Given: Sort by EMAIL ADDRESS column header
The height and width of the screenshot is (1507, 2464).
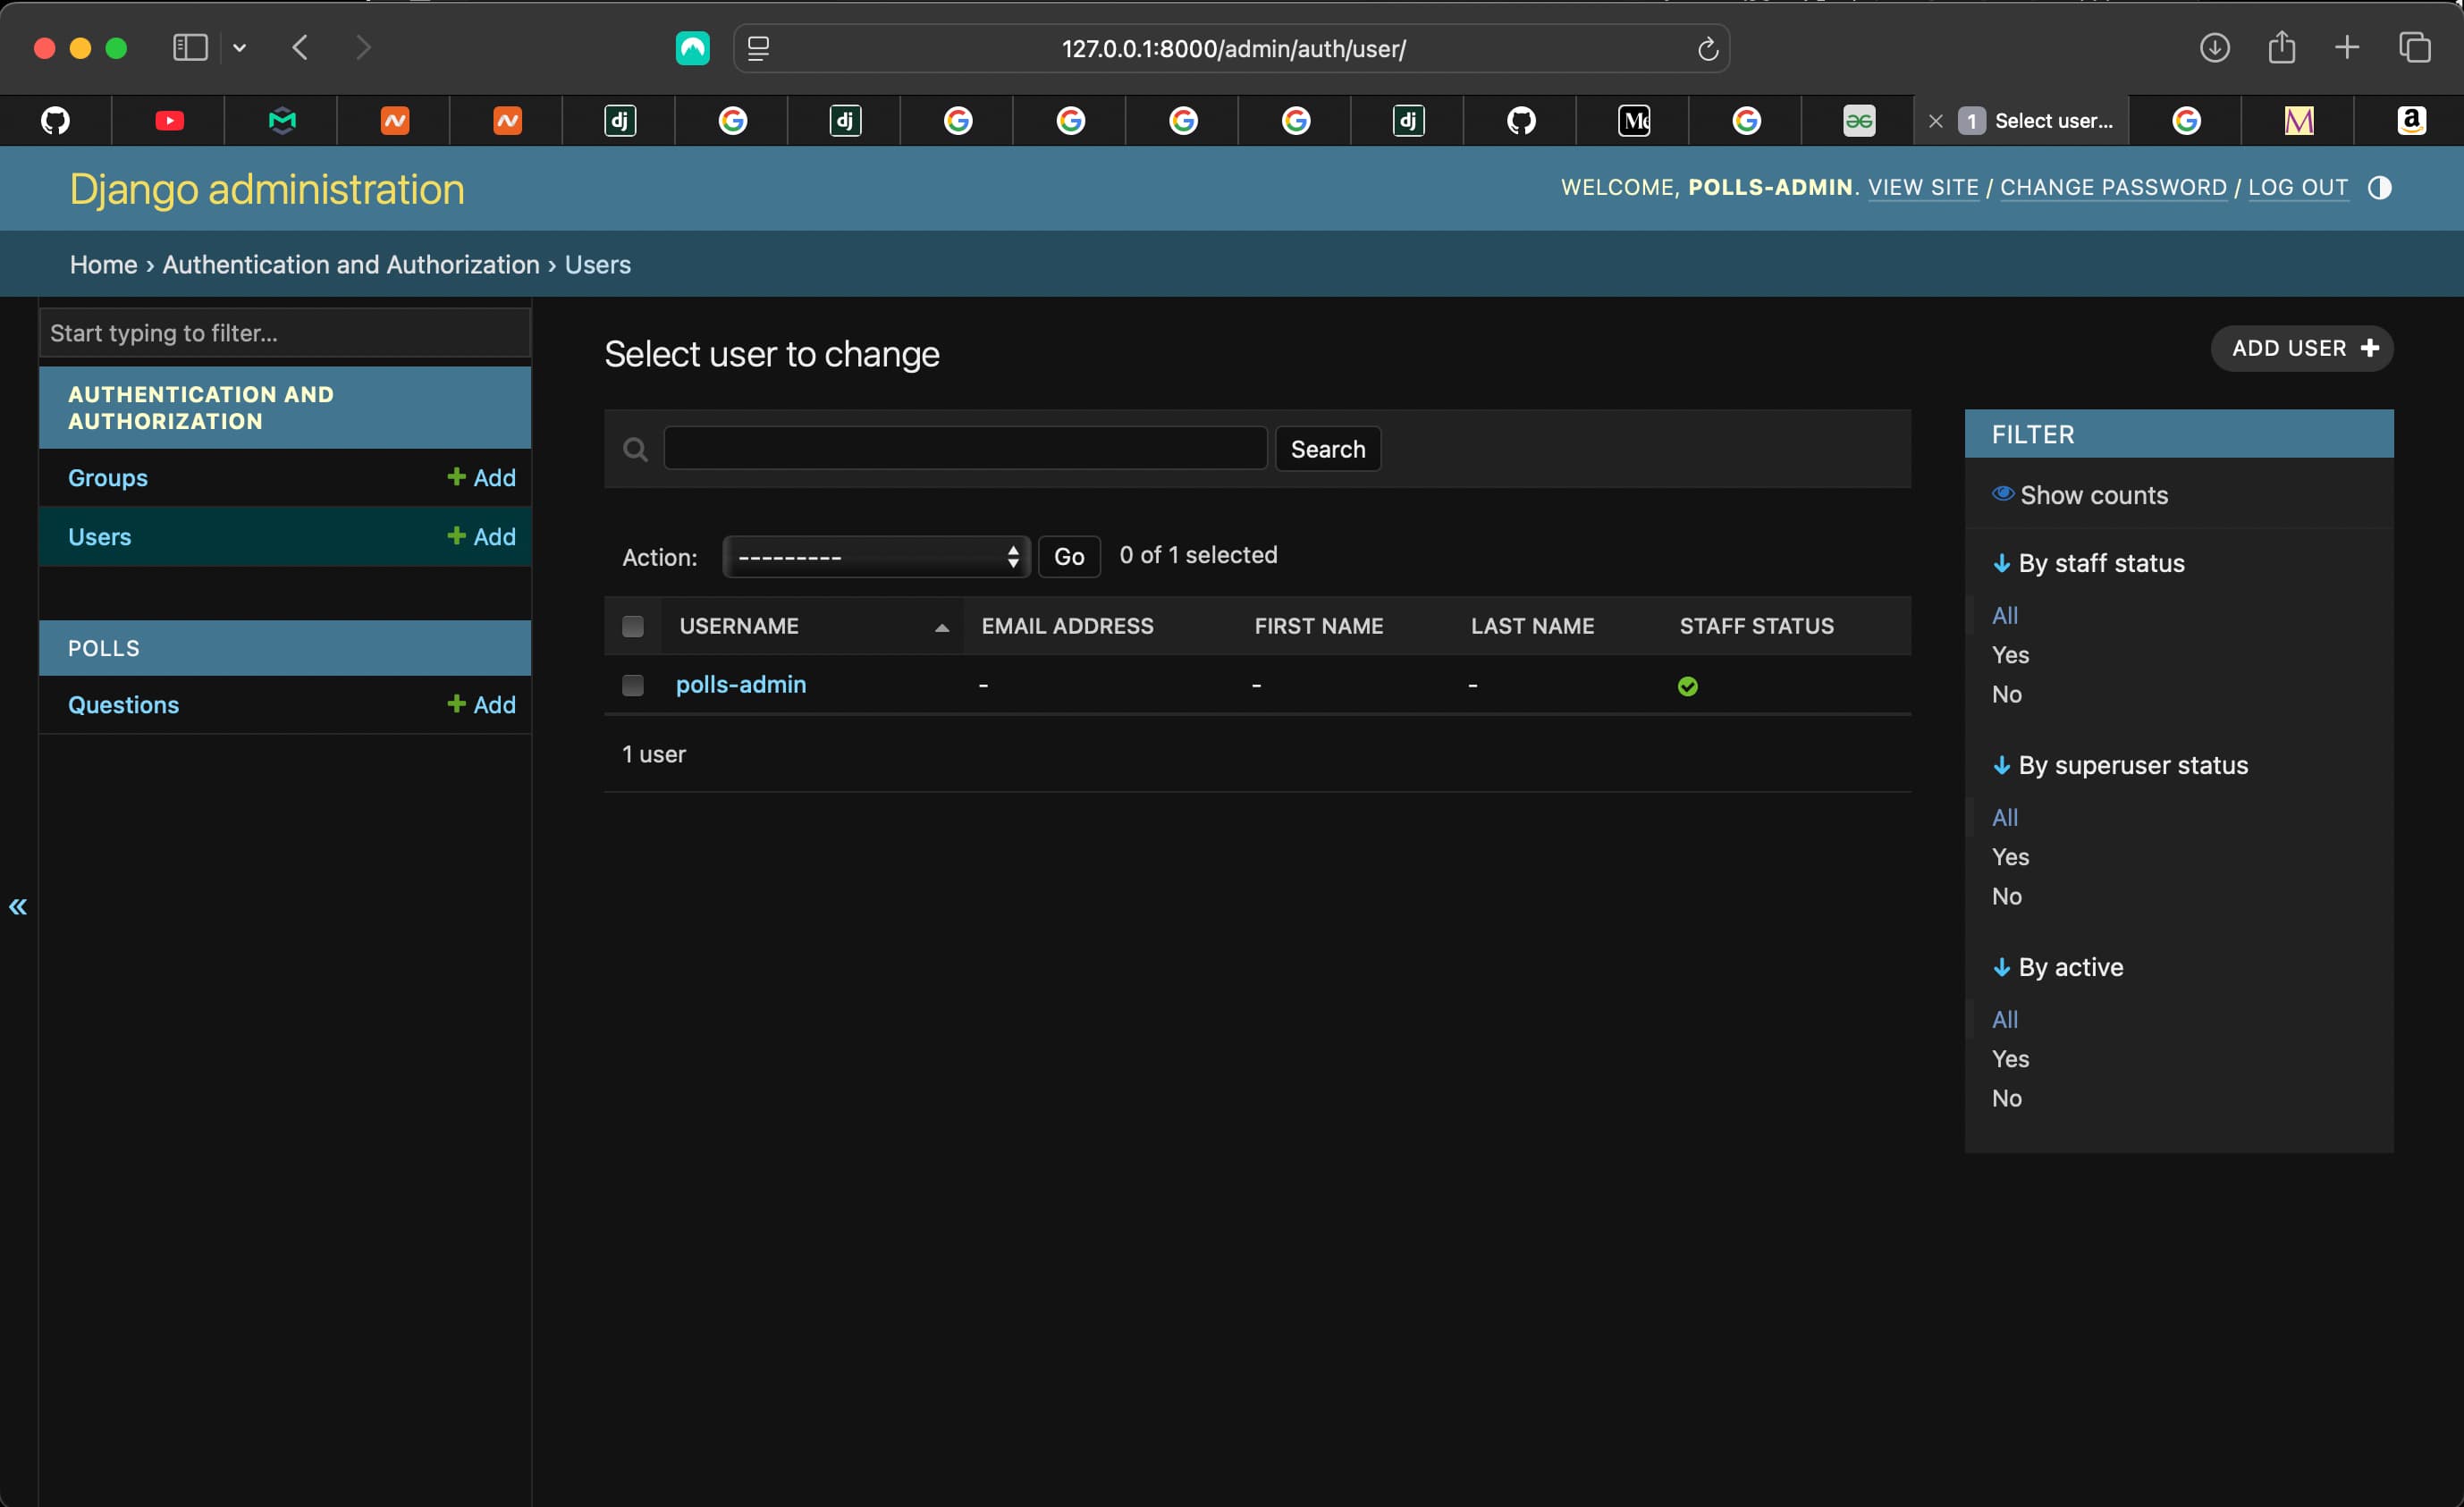Looking at the screenshot, I should click(x=1067, y=626).
